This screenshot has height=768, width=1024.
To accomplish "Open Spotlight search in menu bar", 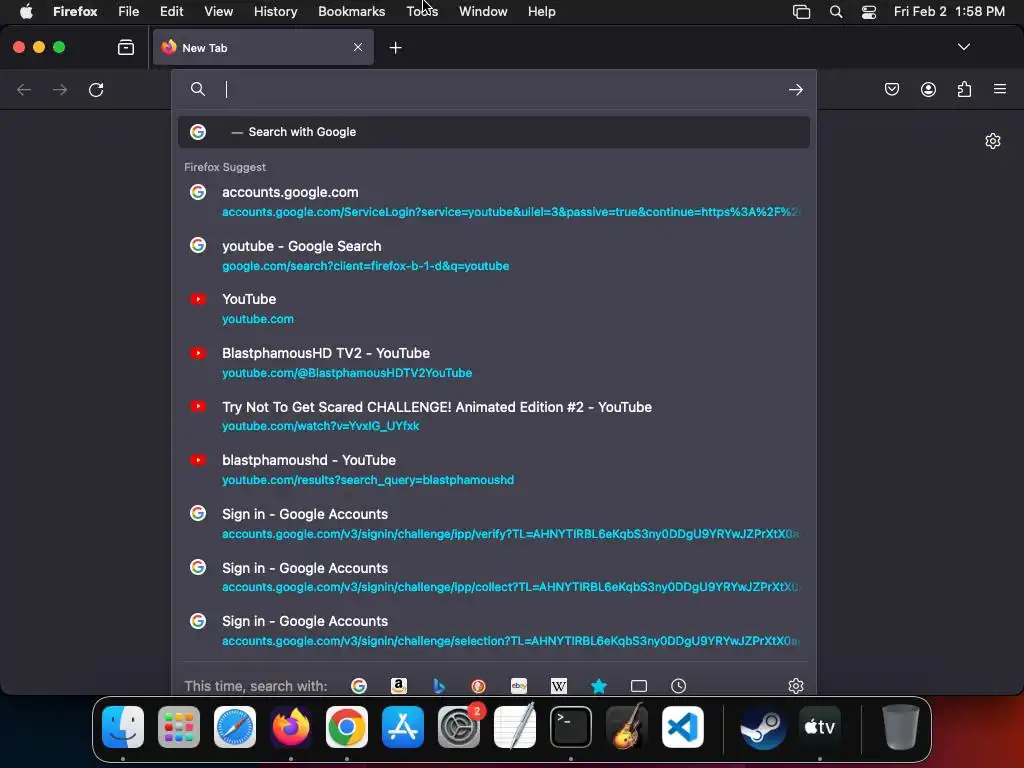I will pos(835,11).
